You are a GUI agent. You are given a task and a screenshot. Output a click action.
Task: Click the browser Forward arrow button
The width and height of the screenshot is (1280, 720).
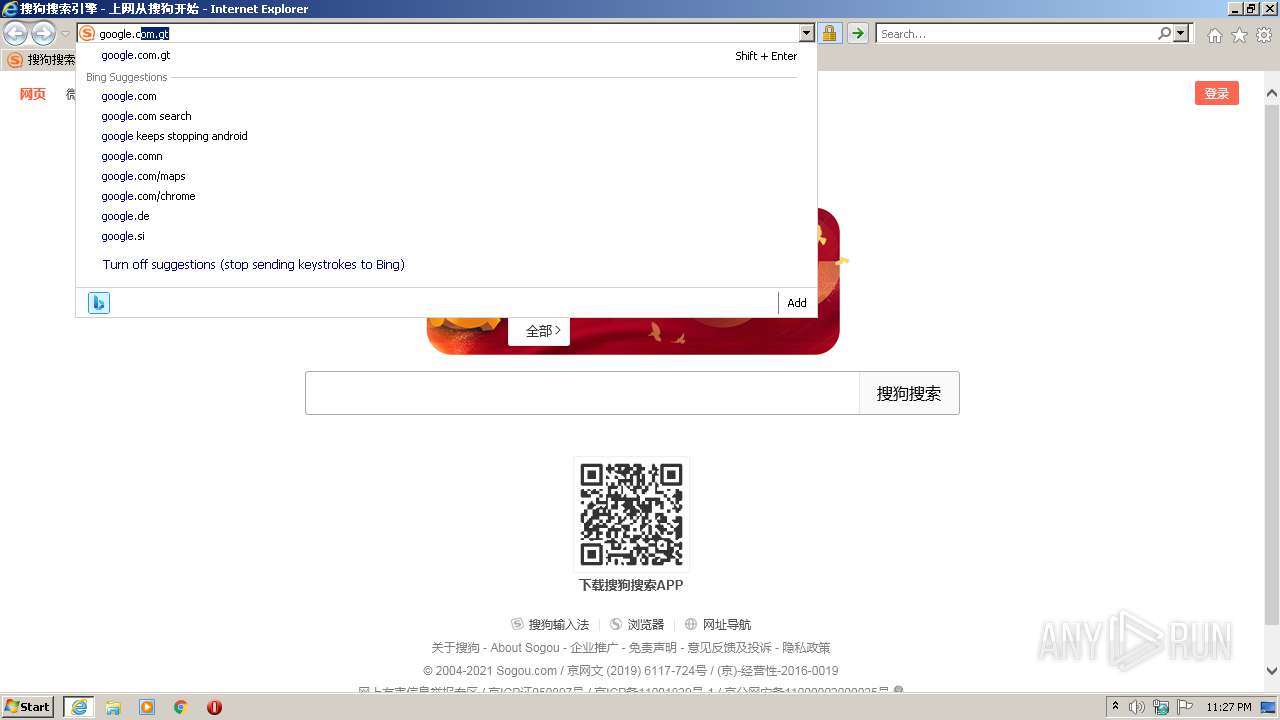(x=43, y=34)
